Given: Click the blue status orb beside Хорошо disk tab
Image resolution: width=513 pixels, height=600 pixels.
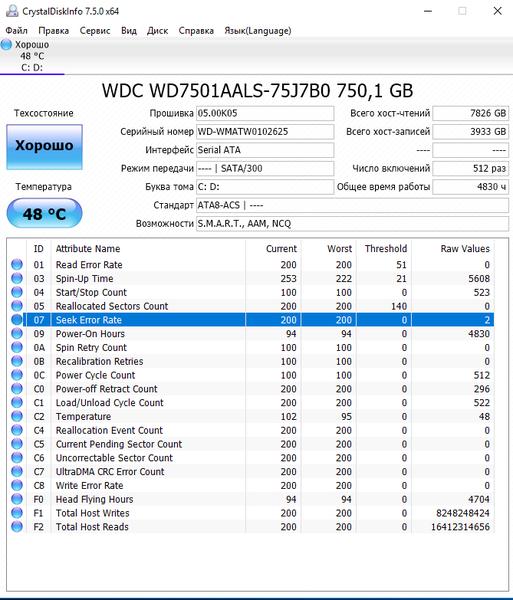Looking at the screenshot, I should 6,44.
